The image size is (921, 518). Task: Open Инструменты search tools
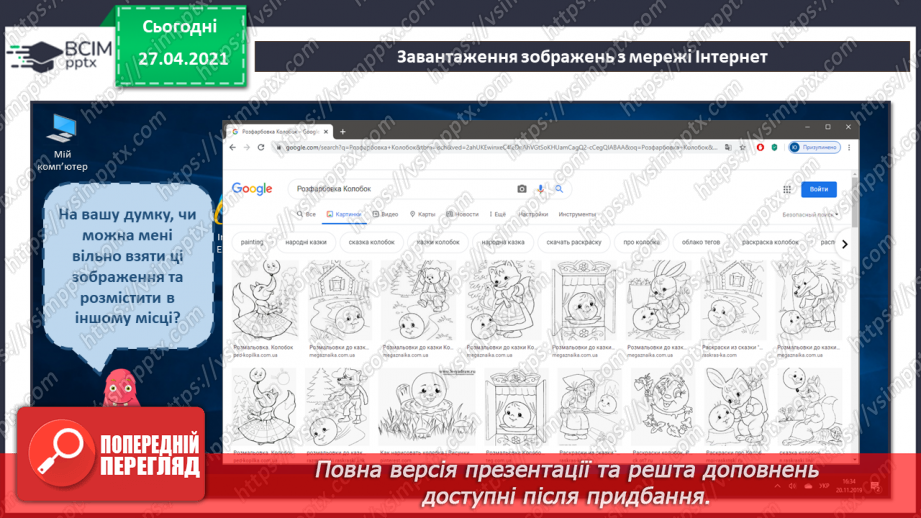tap(577, 214)
